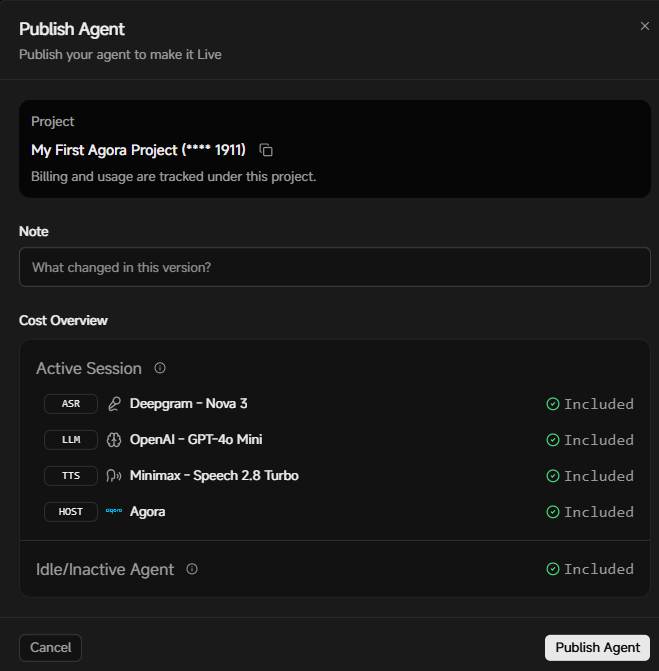Image resolution: width=659 pixels, height=671 pixels.
Task: Click the green check icon in the OpenAI row
Action: pos(553,439)
